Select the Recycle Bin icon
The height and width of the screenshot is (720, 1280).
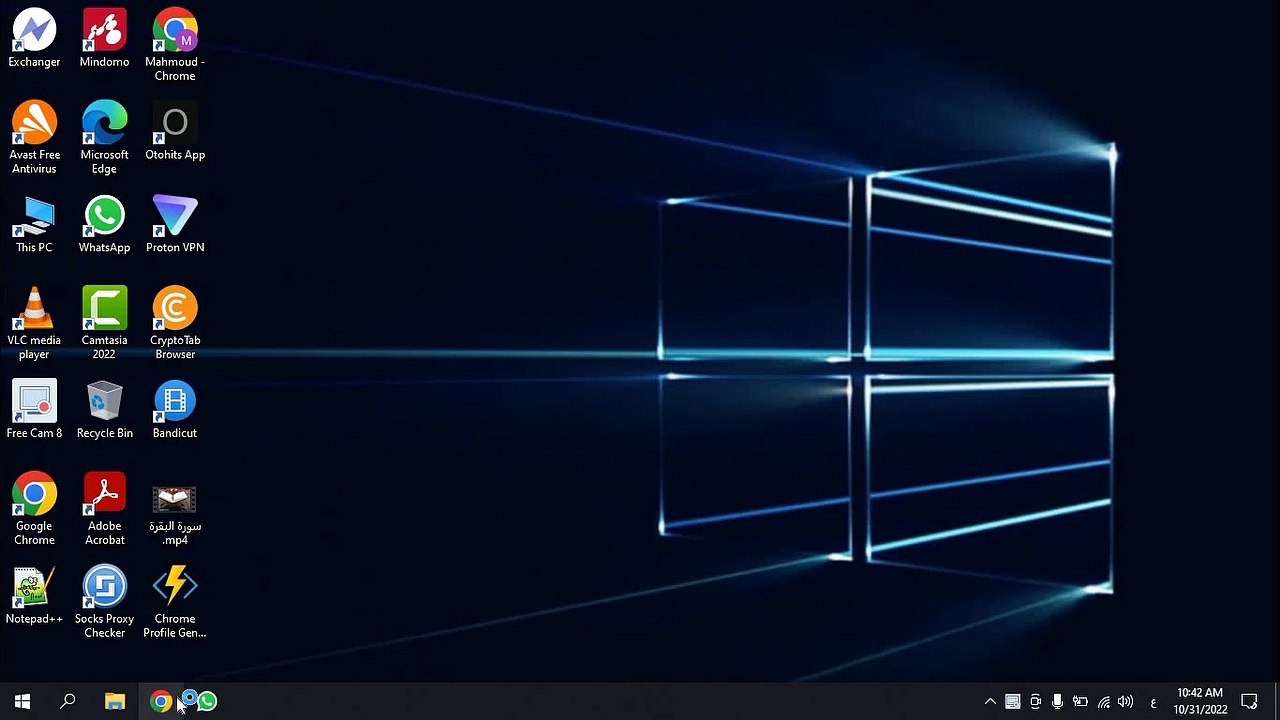click(104, 411)
